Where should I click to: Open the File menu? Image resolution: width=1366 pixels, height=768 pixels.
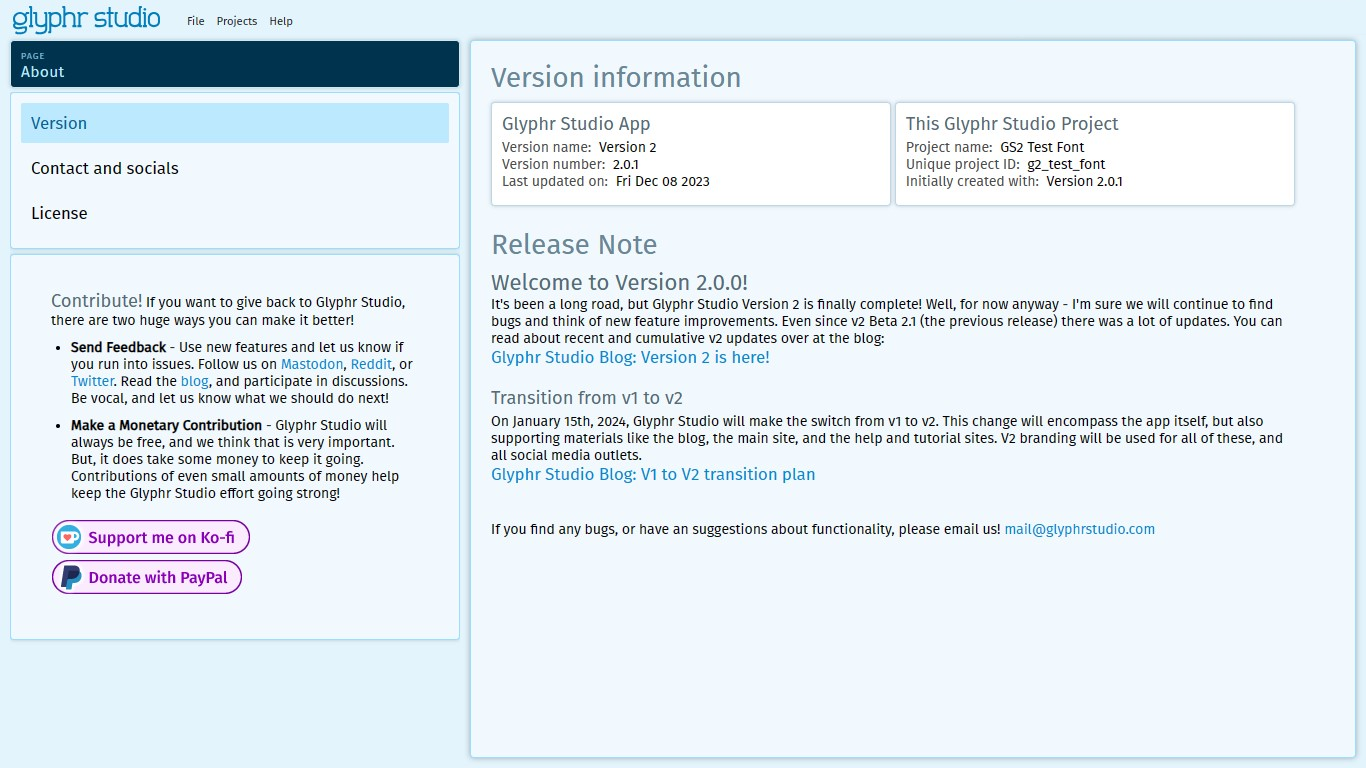pyautogui.click(x=196, y=21)
